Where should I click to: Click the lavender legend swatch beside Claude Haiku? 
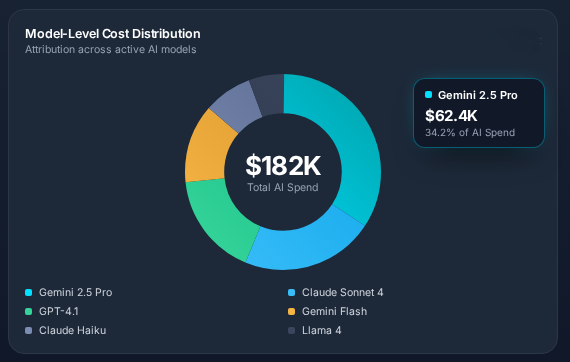(x=29, y=330)
